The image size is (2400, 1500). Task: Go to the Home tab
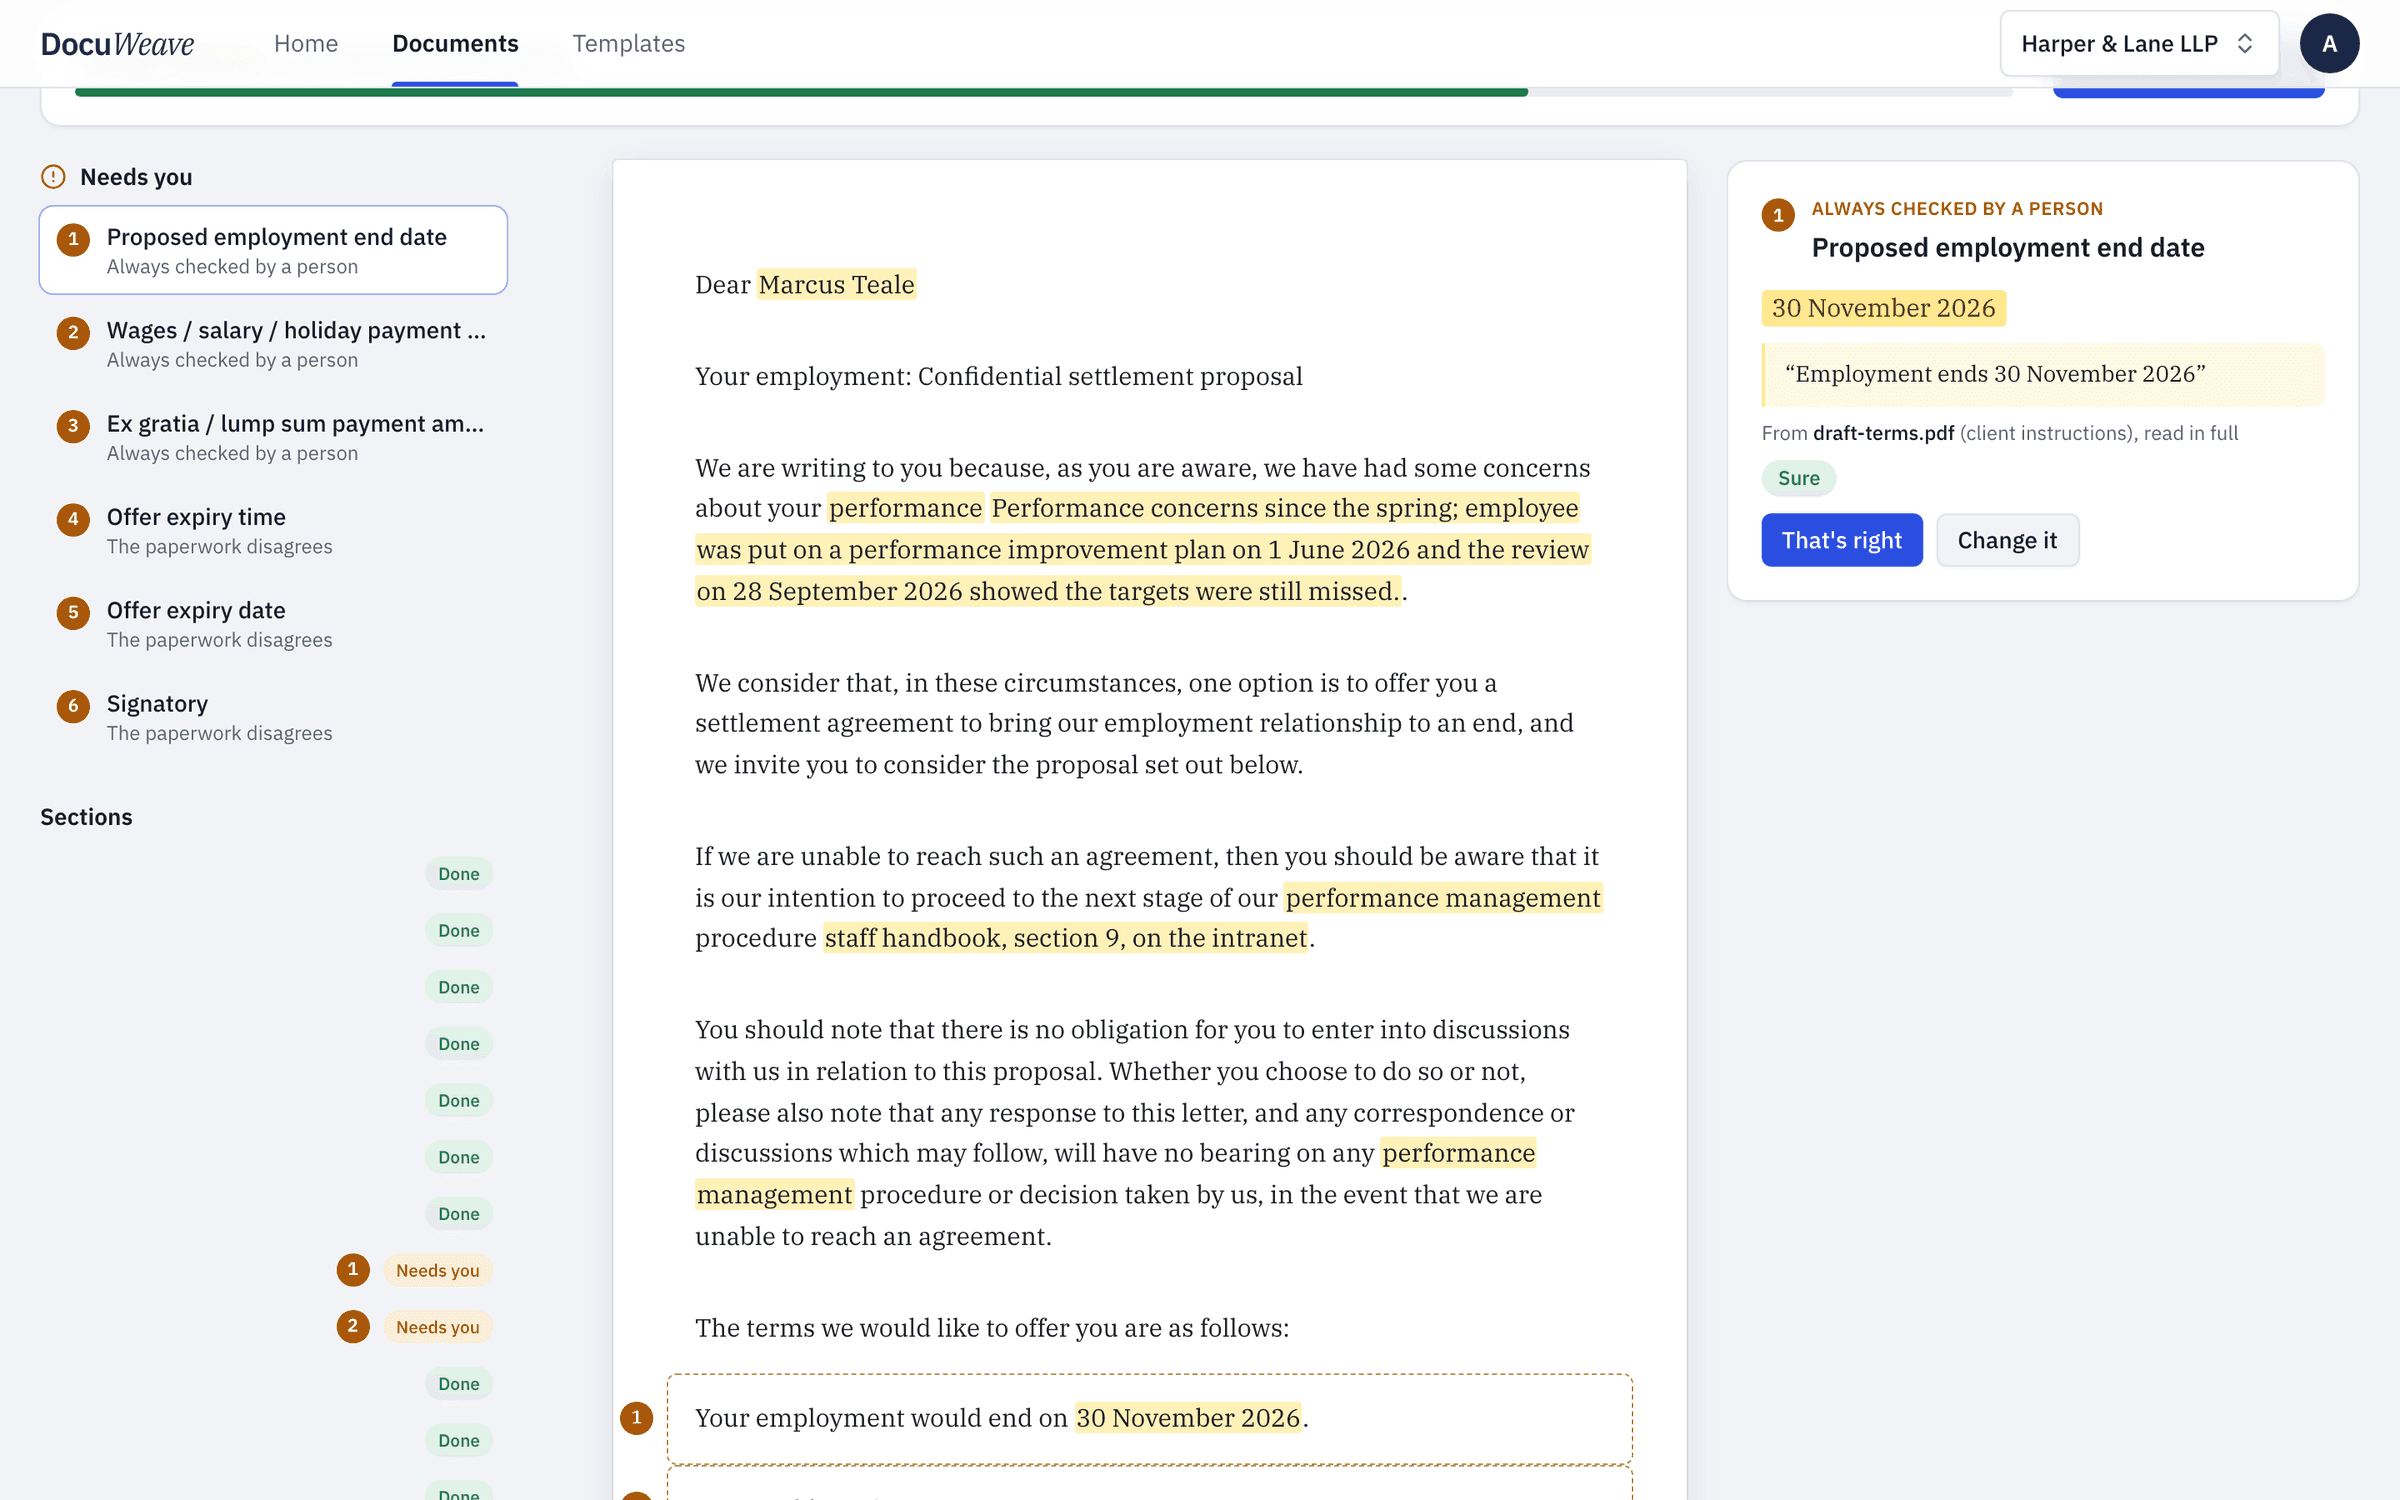[306, 43]
